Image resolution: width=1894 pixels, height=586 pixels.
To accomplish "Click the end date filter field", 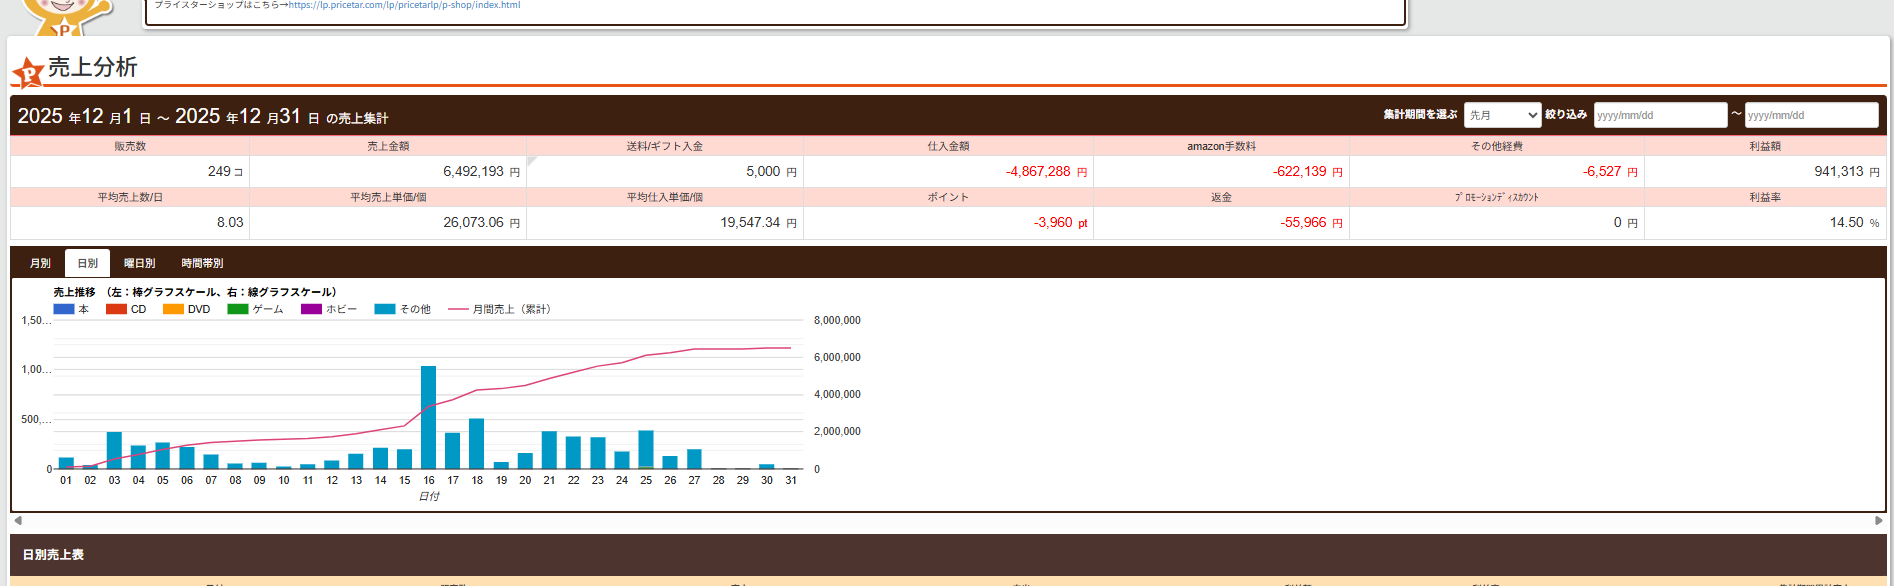I will click(x=1811, y=115).
